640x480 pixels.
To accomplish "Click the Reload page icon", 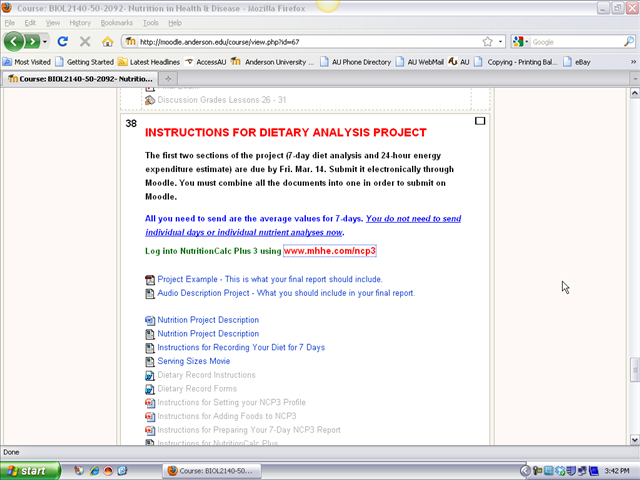I will (x=62, y=42).
